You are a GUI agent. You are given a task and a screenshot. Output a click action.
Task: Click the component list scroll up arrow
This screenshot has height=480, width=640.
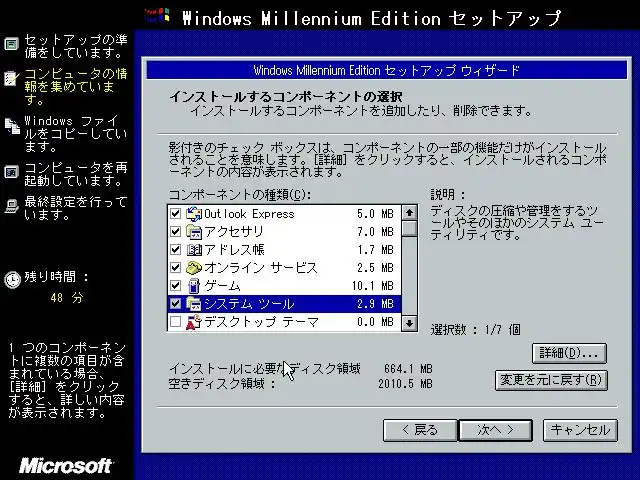click(409, 213)
